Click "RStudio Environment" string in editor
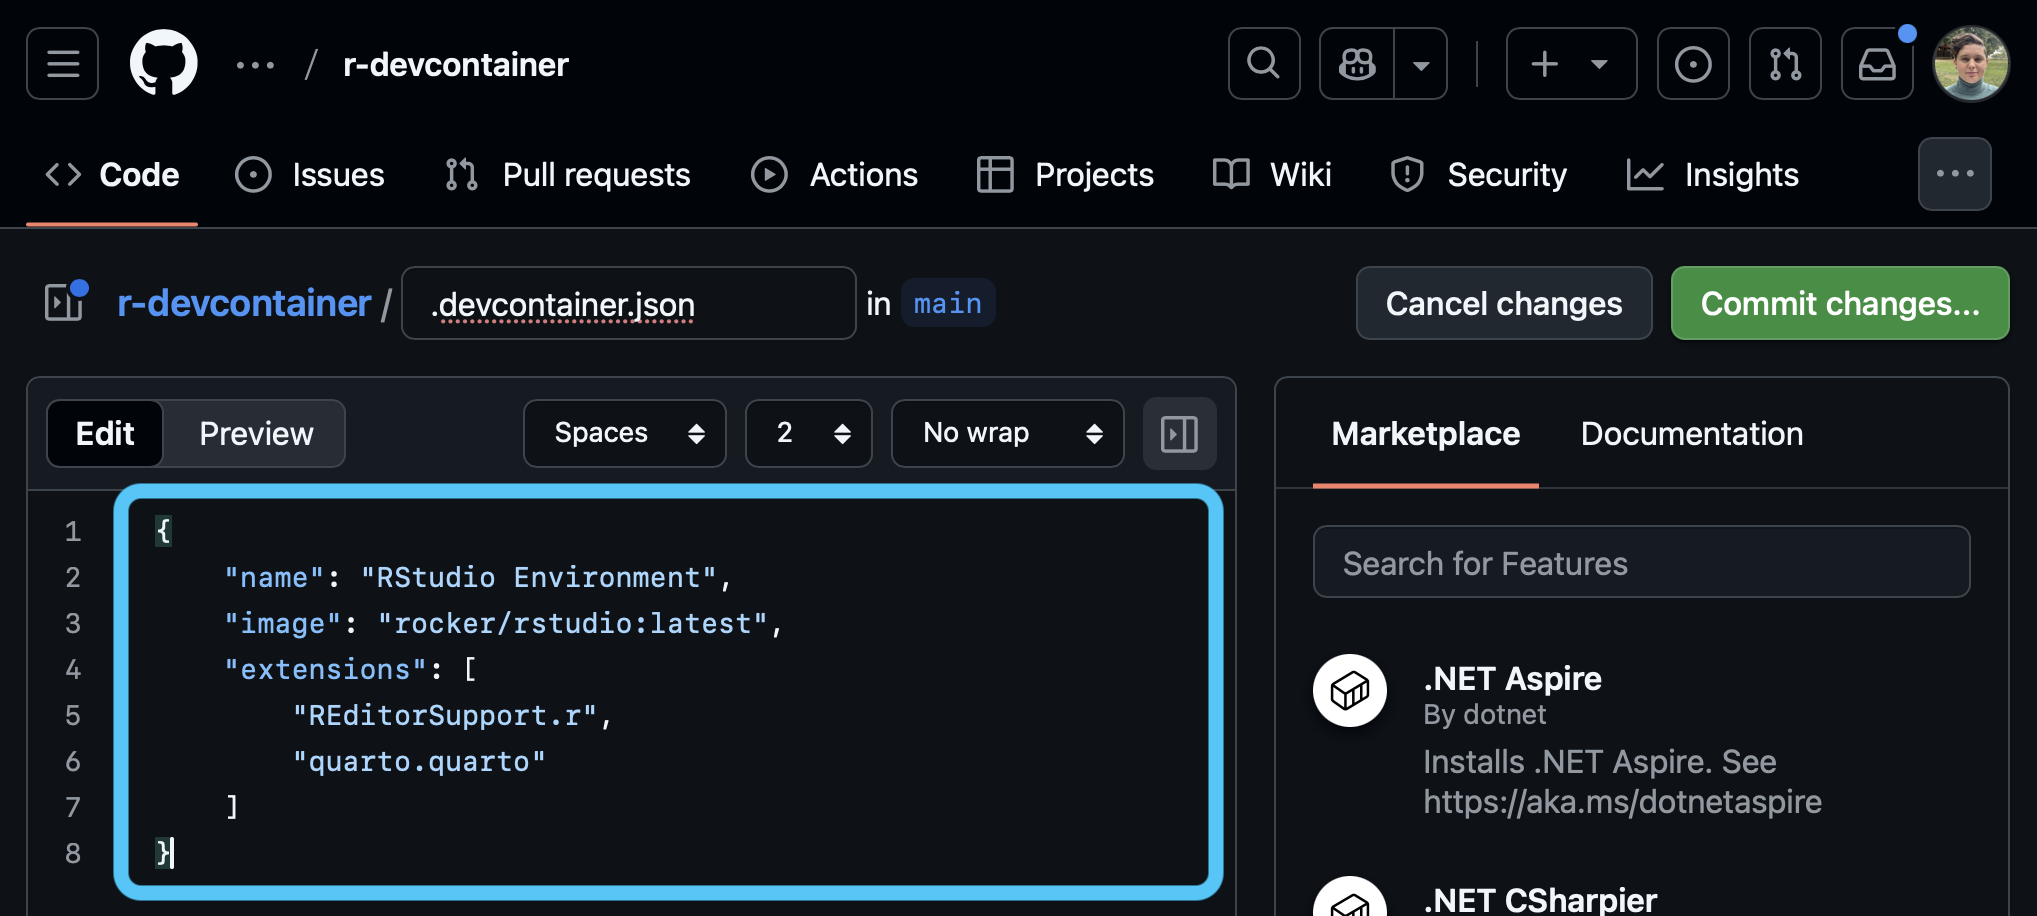Viewport: 2037px width, 916px height. (539, 578)
